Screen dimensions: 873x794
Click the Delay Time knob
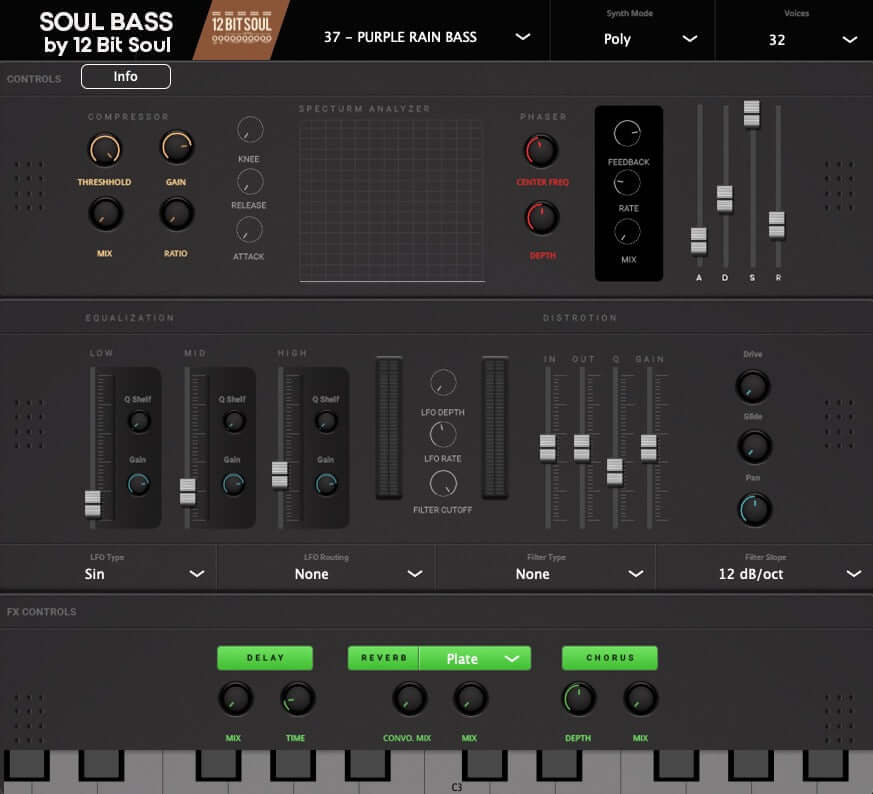click(297, 699)
